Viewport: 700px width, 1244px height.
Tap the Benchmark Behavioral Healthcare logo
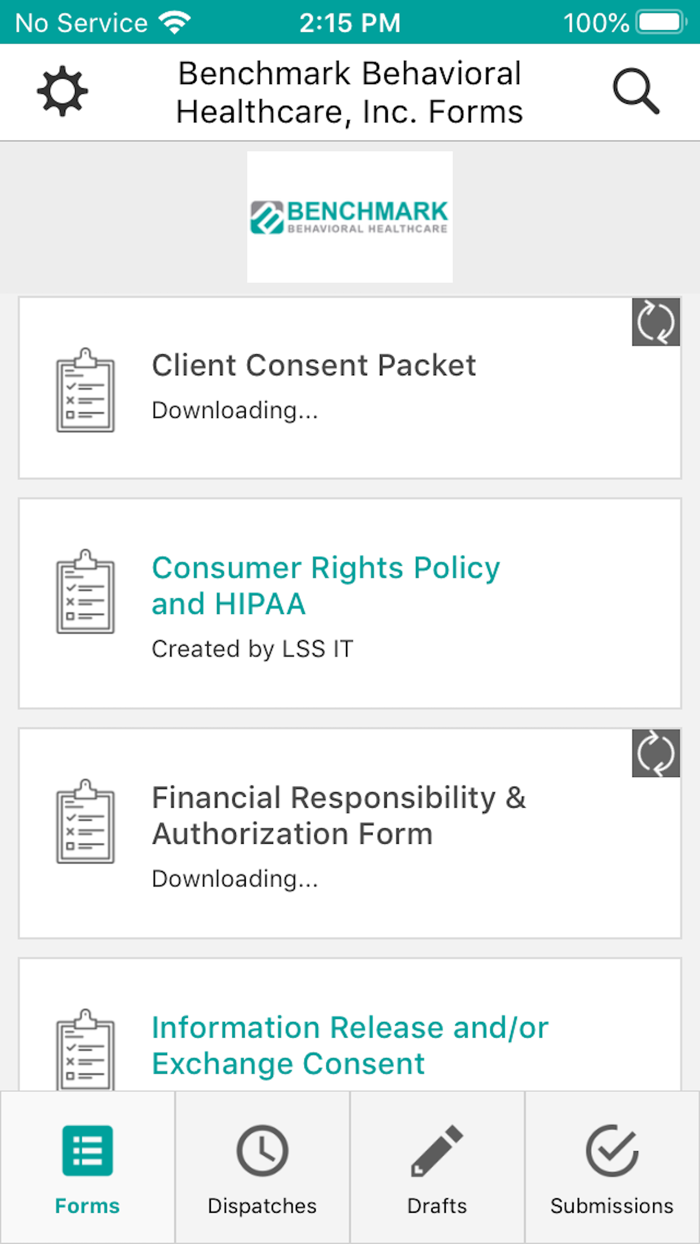click(x=349, y=216)
